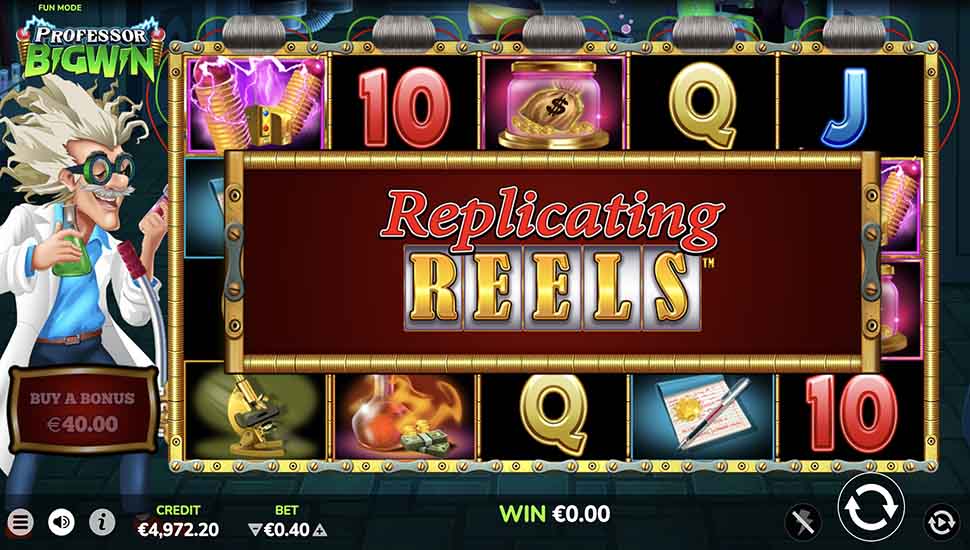Decrease the bet amount arrow
The height and width of the screenshot is (550, 970).
[x=255, y=530]
